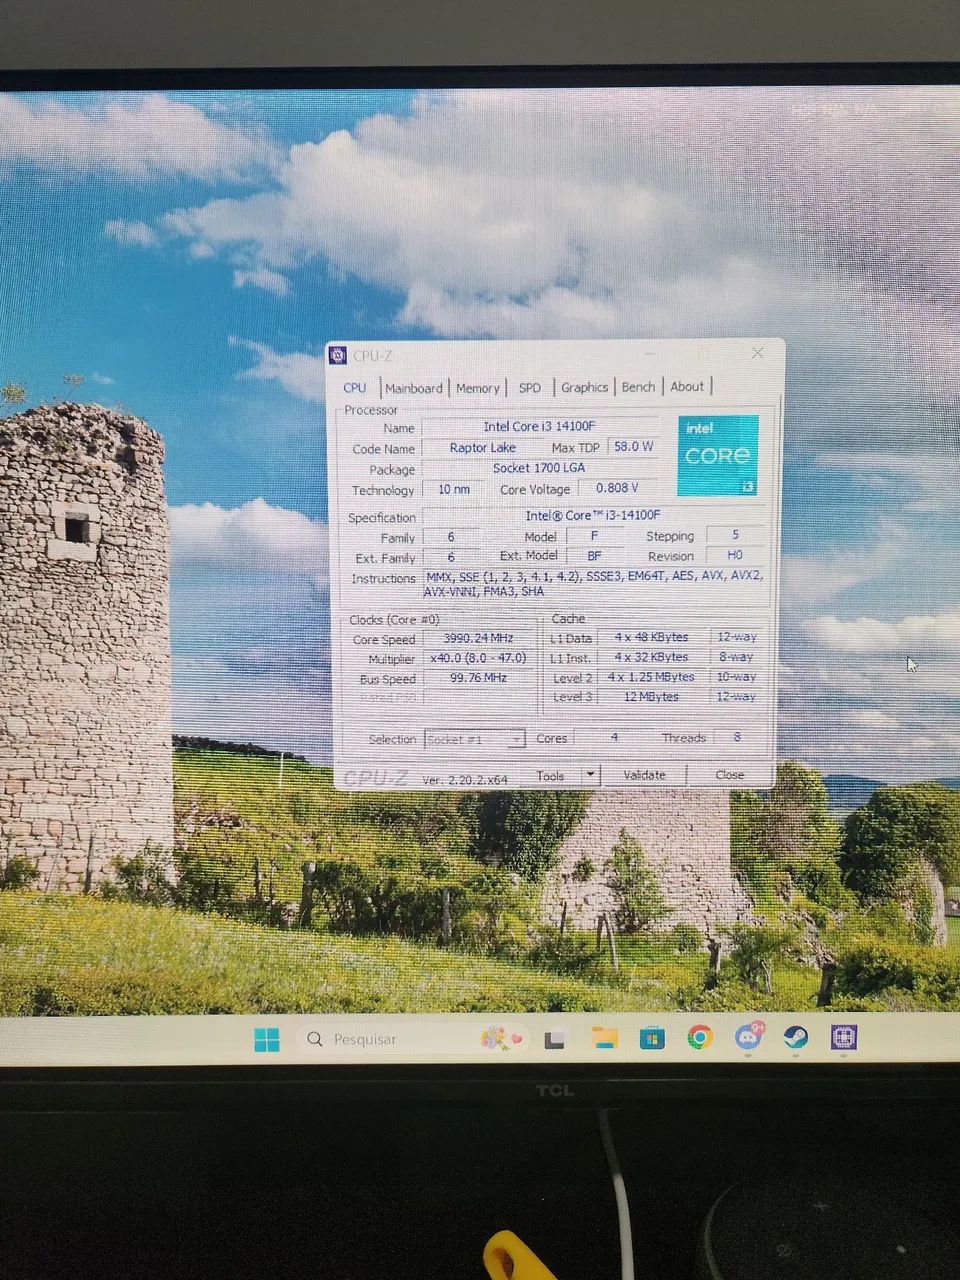The width and height of the screenshot is (960, 1280).
Task: Open Task View on the taskbar
Action: (x=556, y=1038)
